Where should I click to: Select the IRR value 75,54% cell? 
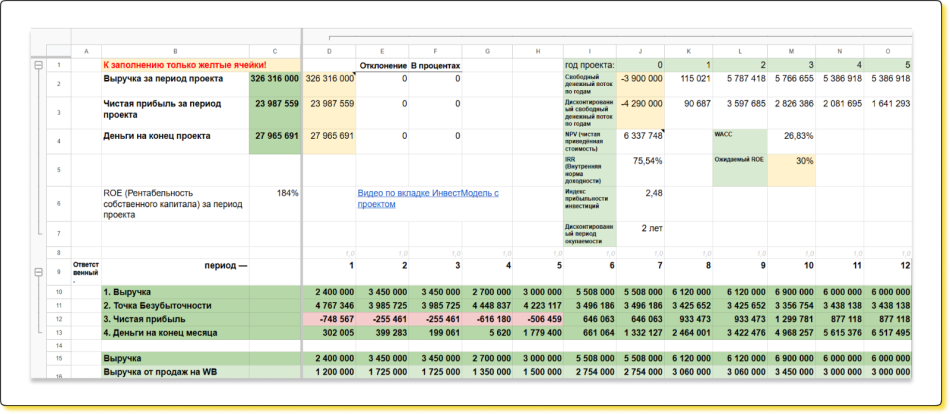click(640, 160)
